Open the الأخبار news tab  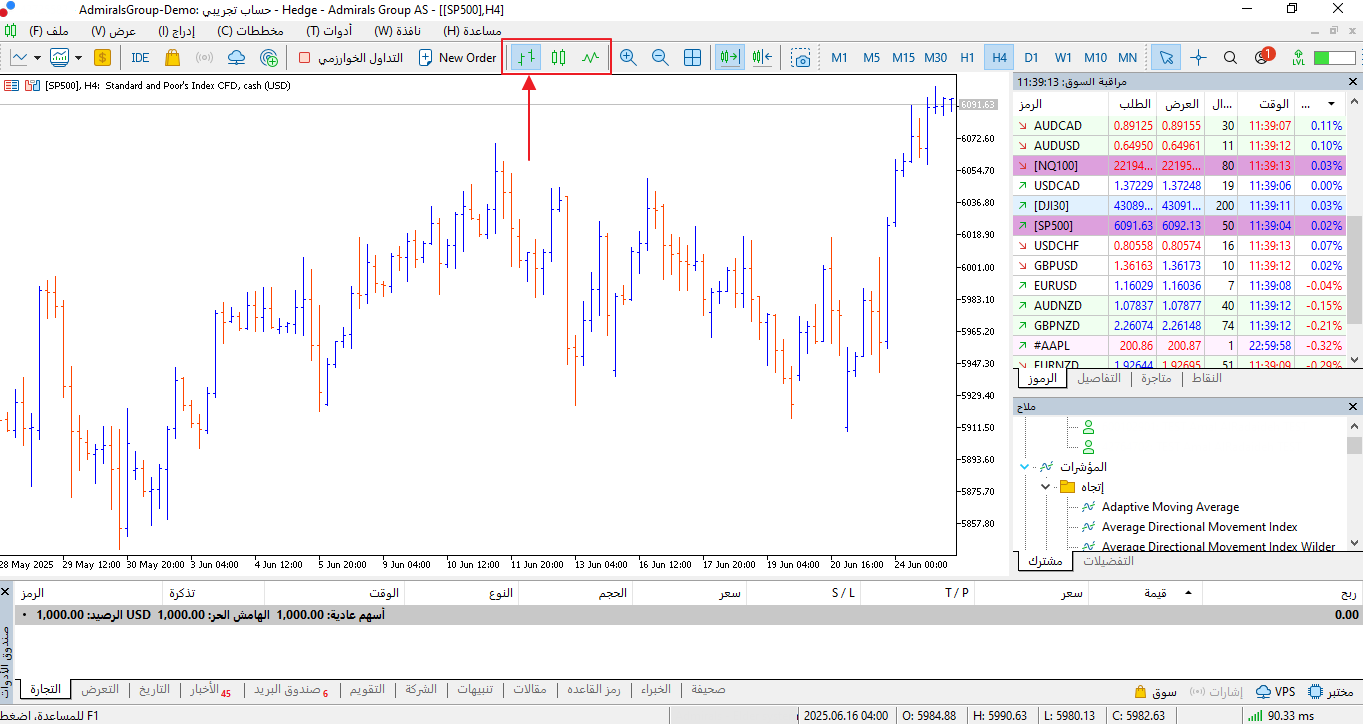(x=210, y=690)
